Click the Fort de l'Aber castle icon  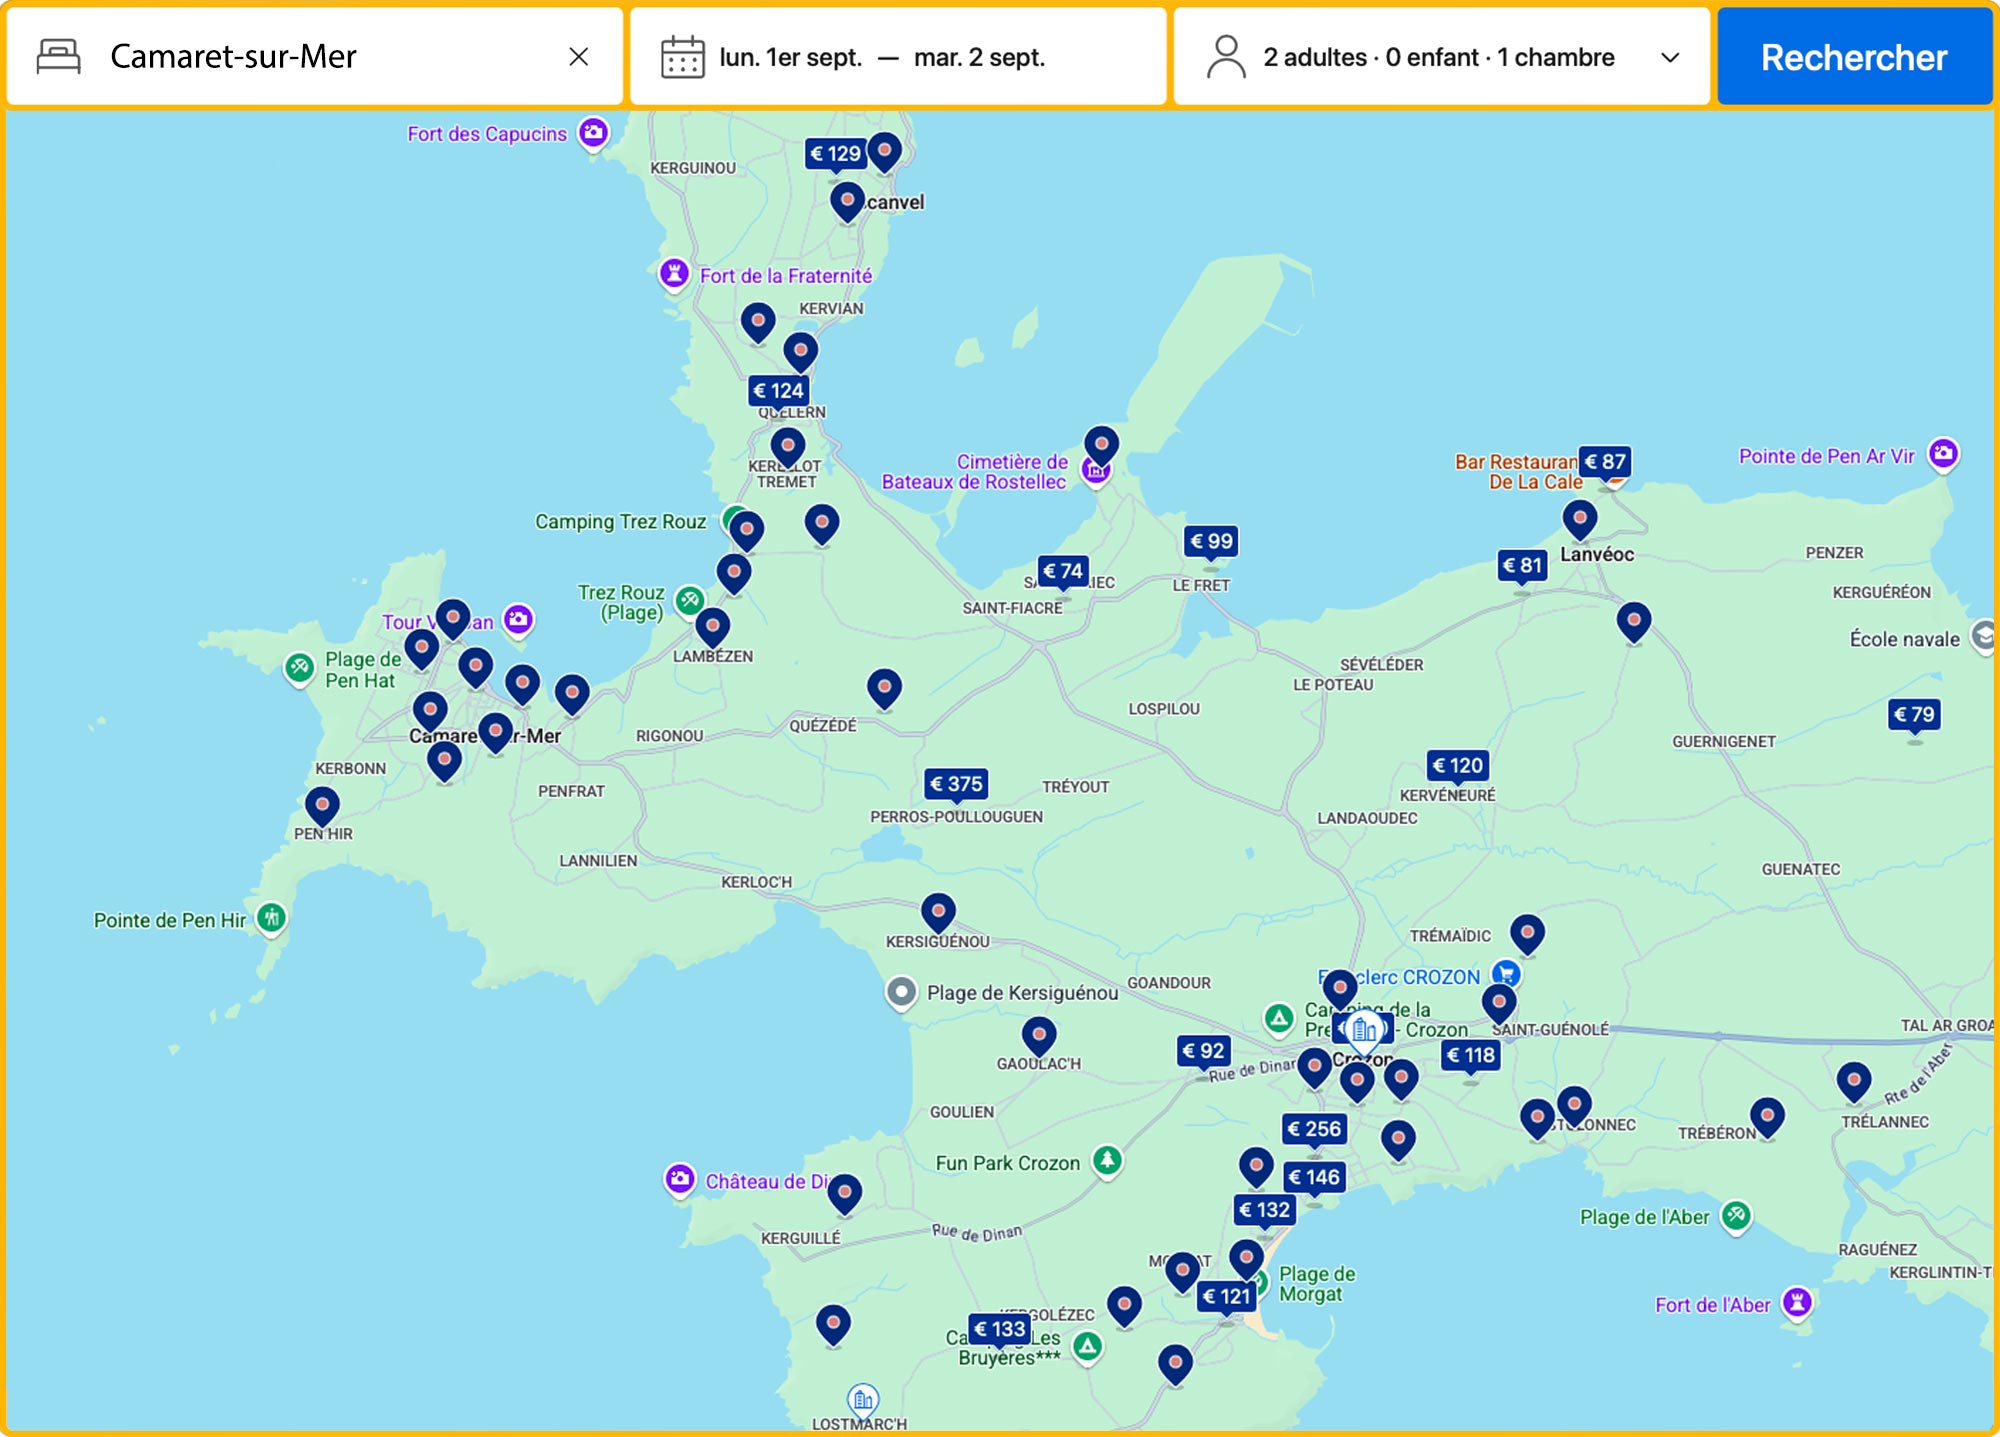coord(1797,1302)
